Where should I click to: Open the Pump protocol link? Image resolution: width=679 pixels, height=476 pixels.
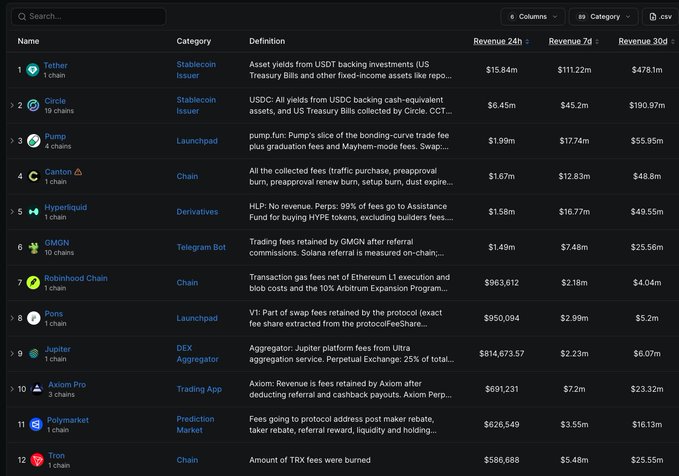(x=55, y=136)
